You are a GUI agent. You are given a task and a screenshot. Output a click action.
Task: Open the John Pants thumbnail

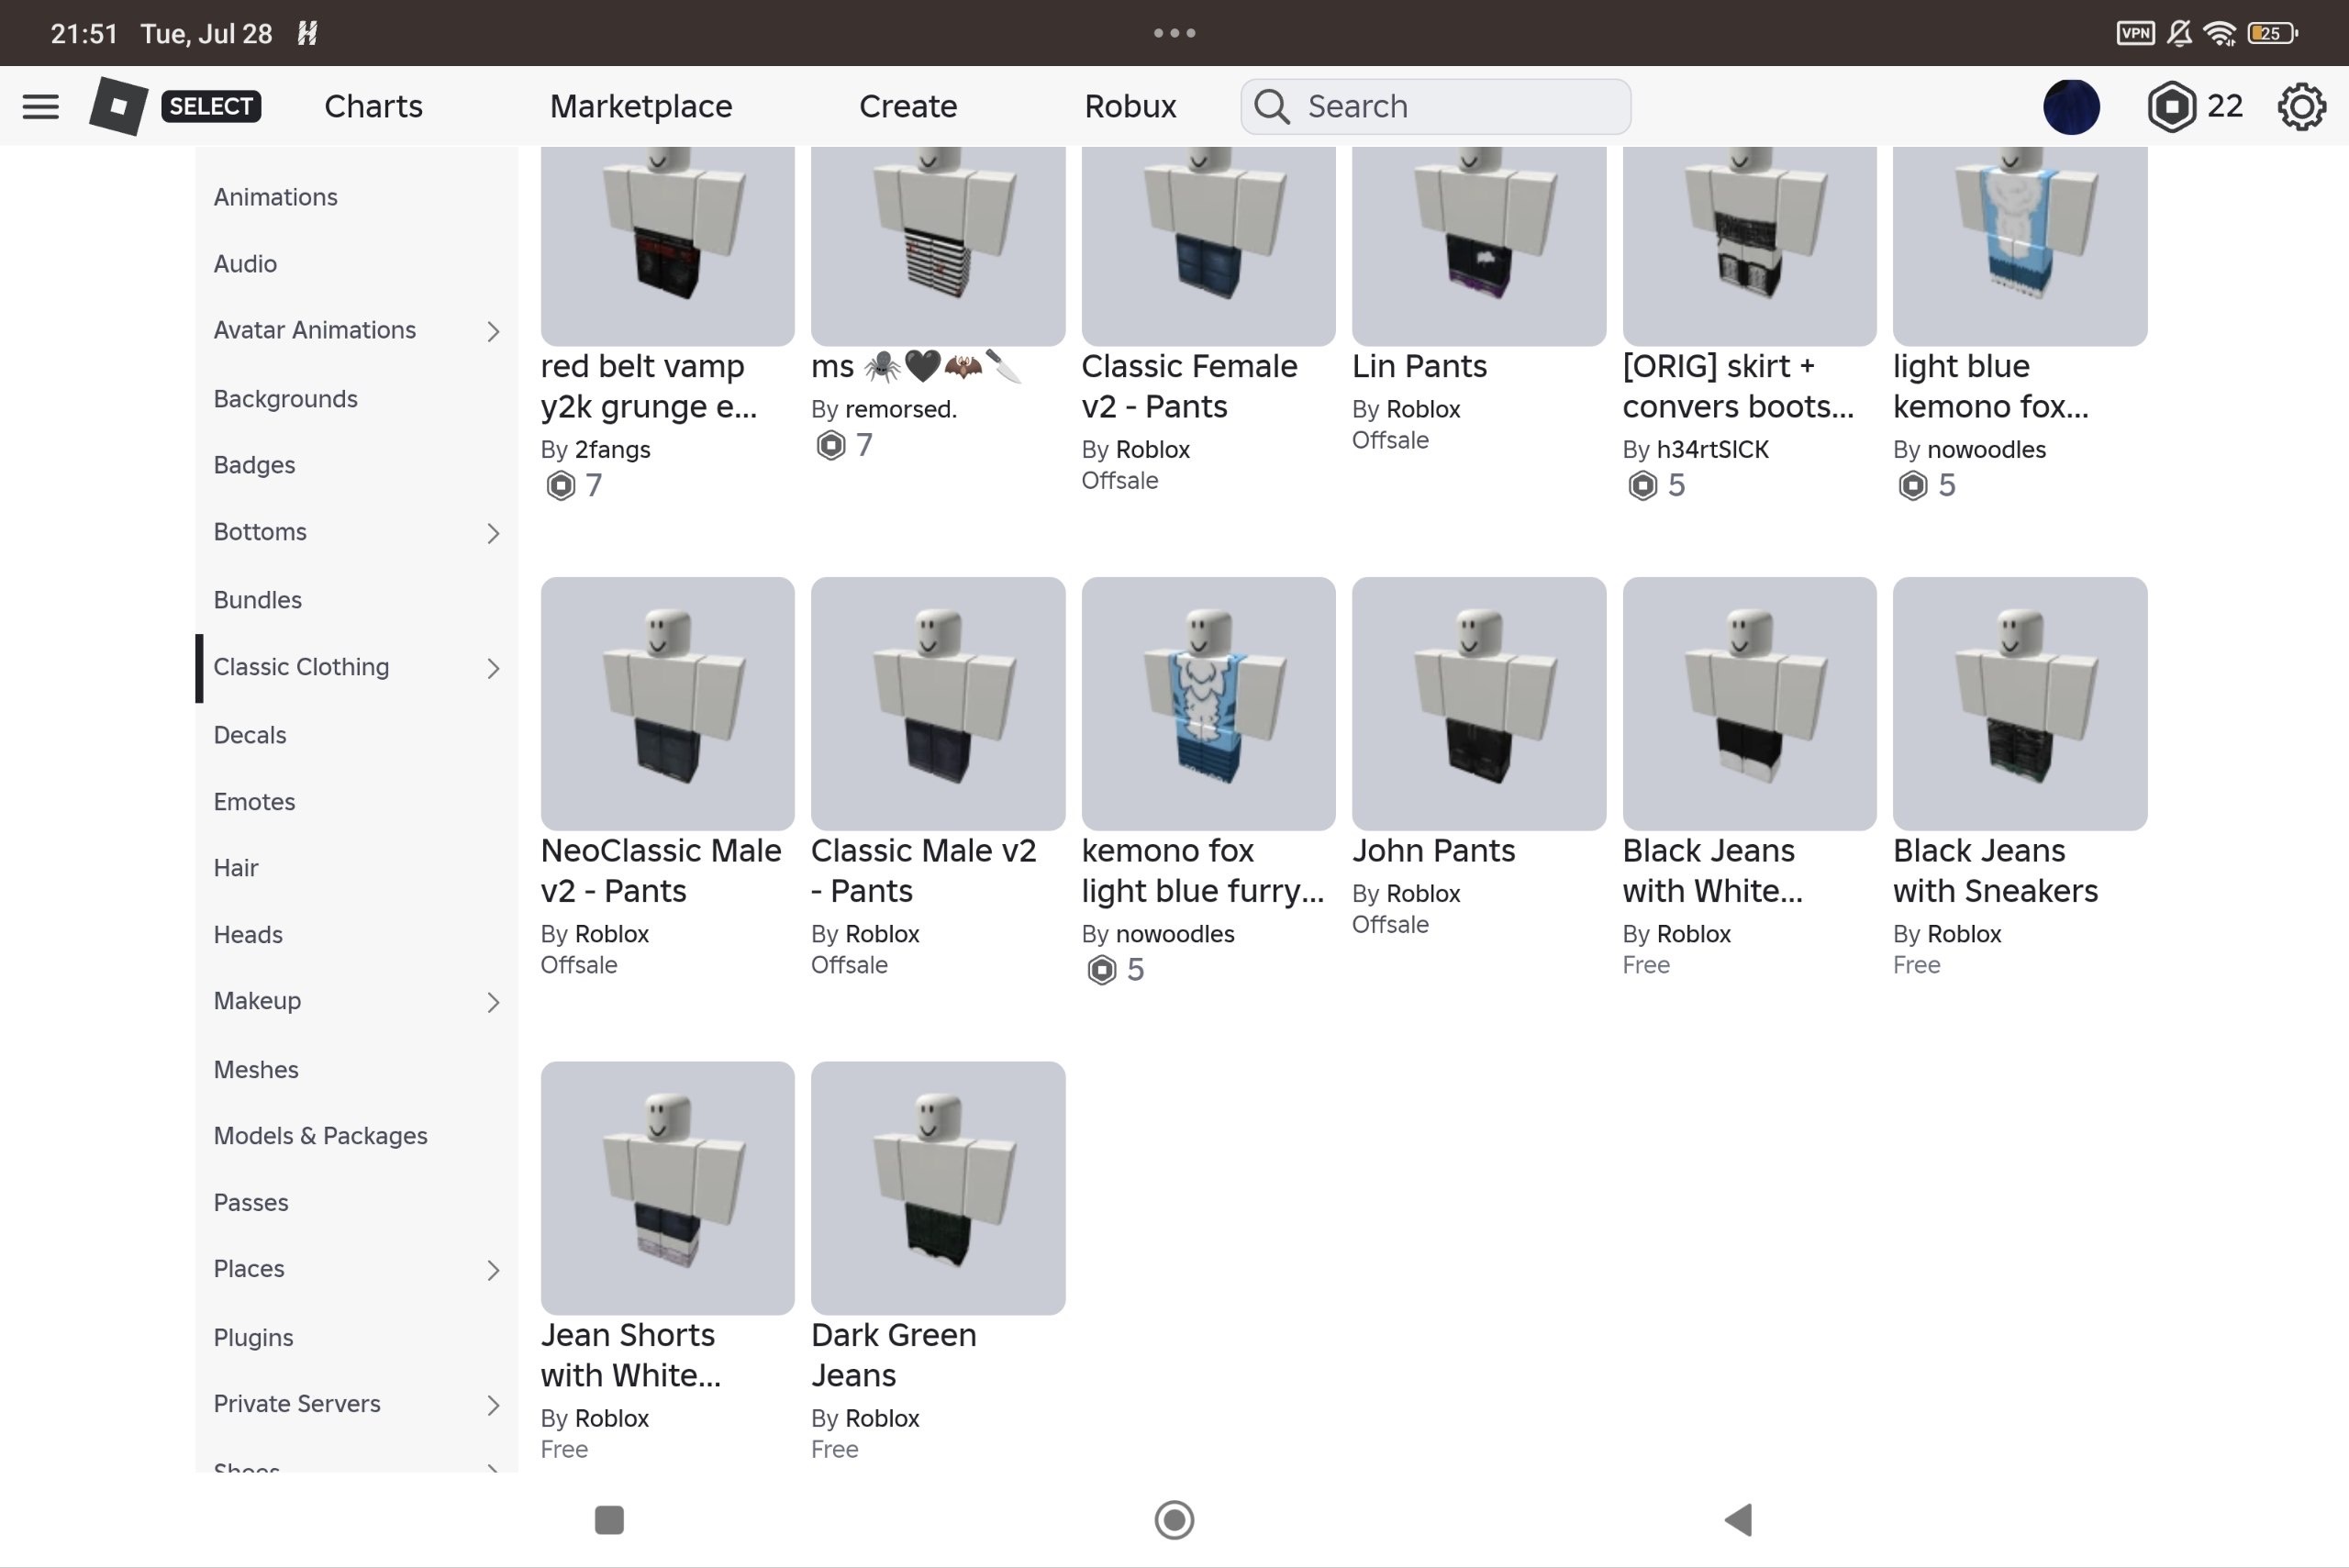click(x=1478, y=703)
